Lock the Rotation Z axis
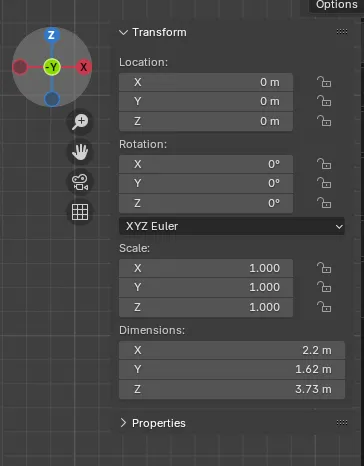The width and height of the screenshot is (364, 466). (324, 203)
